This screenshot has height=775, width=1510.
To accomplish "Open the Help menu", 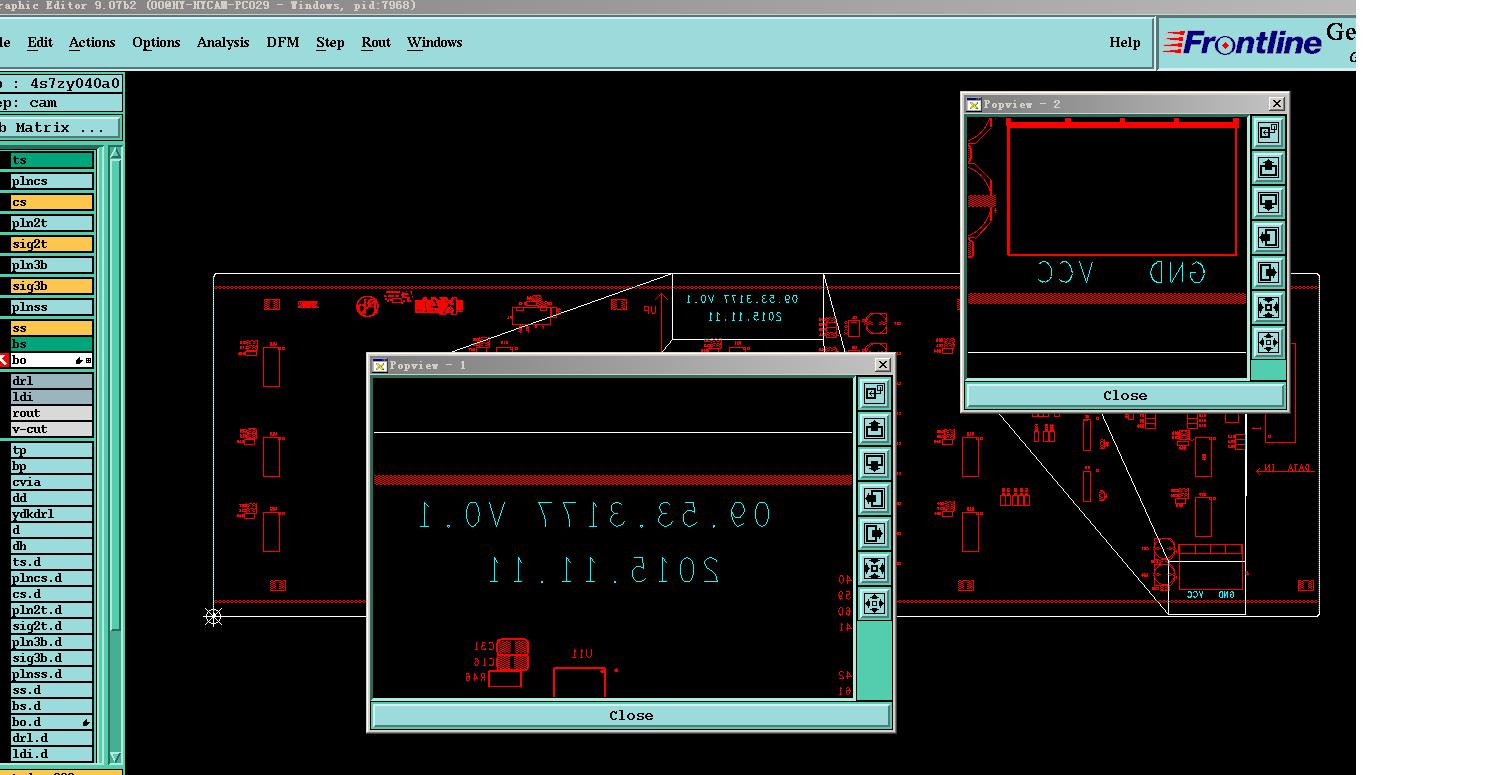I will [x=1125, y=42].
